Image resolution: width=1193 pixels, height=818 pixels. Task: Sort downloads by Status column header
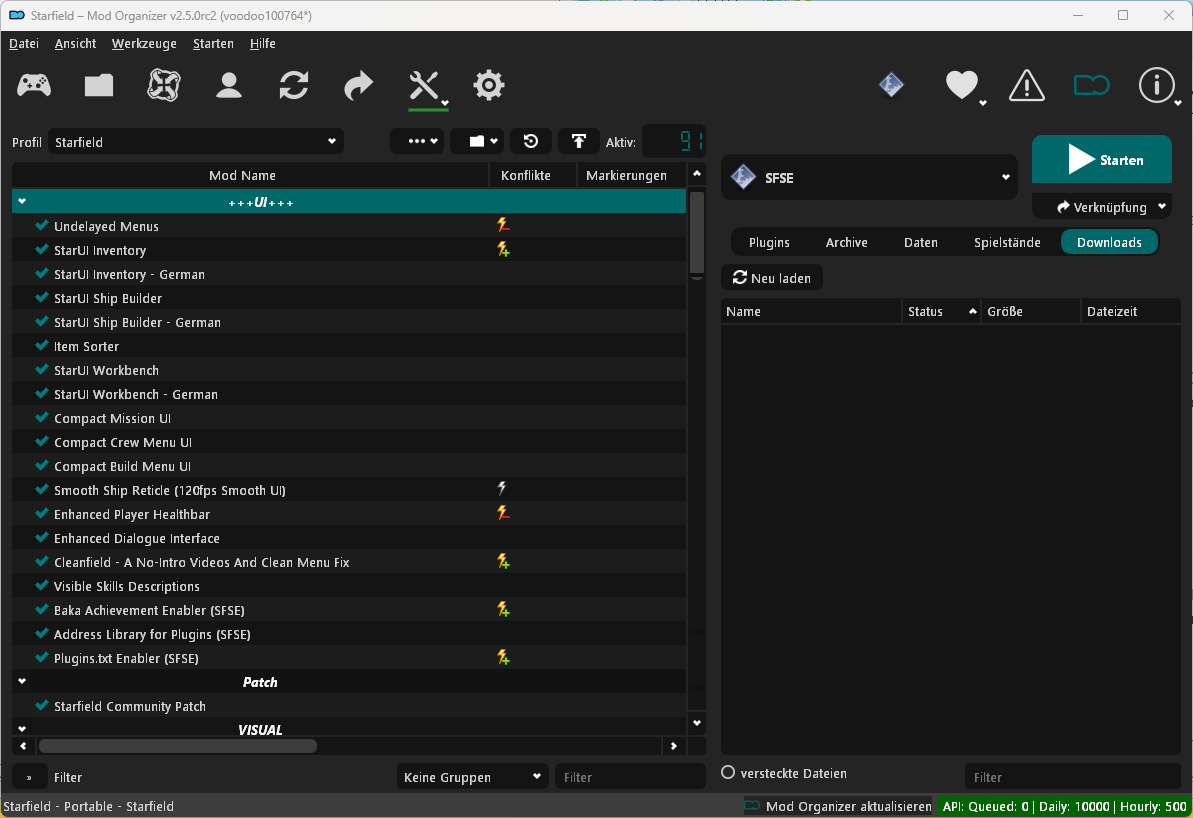click(x=941, y=311)
